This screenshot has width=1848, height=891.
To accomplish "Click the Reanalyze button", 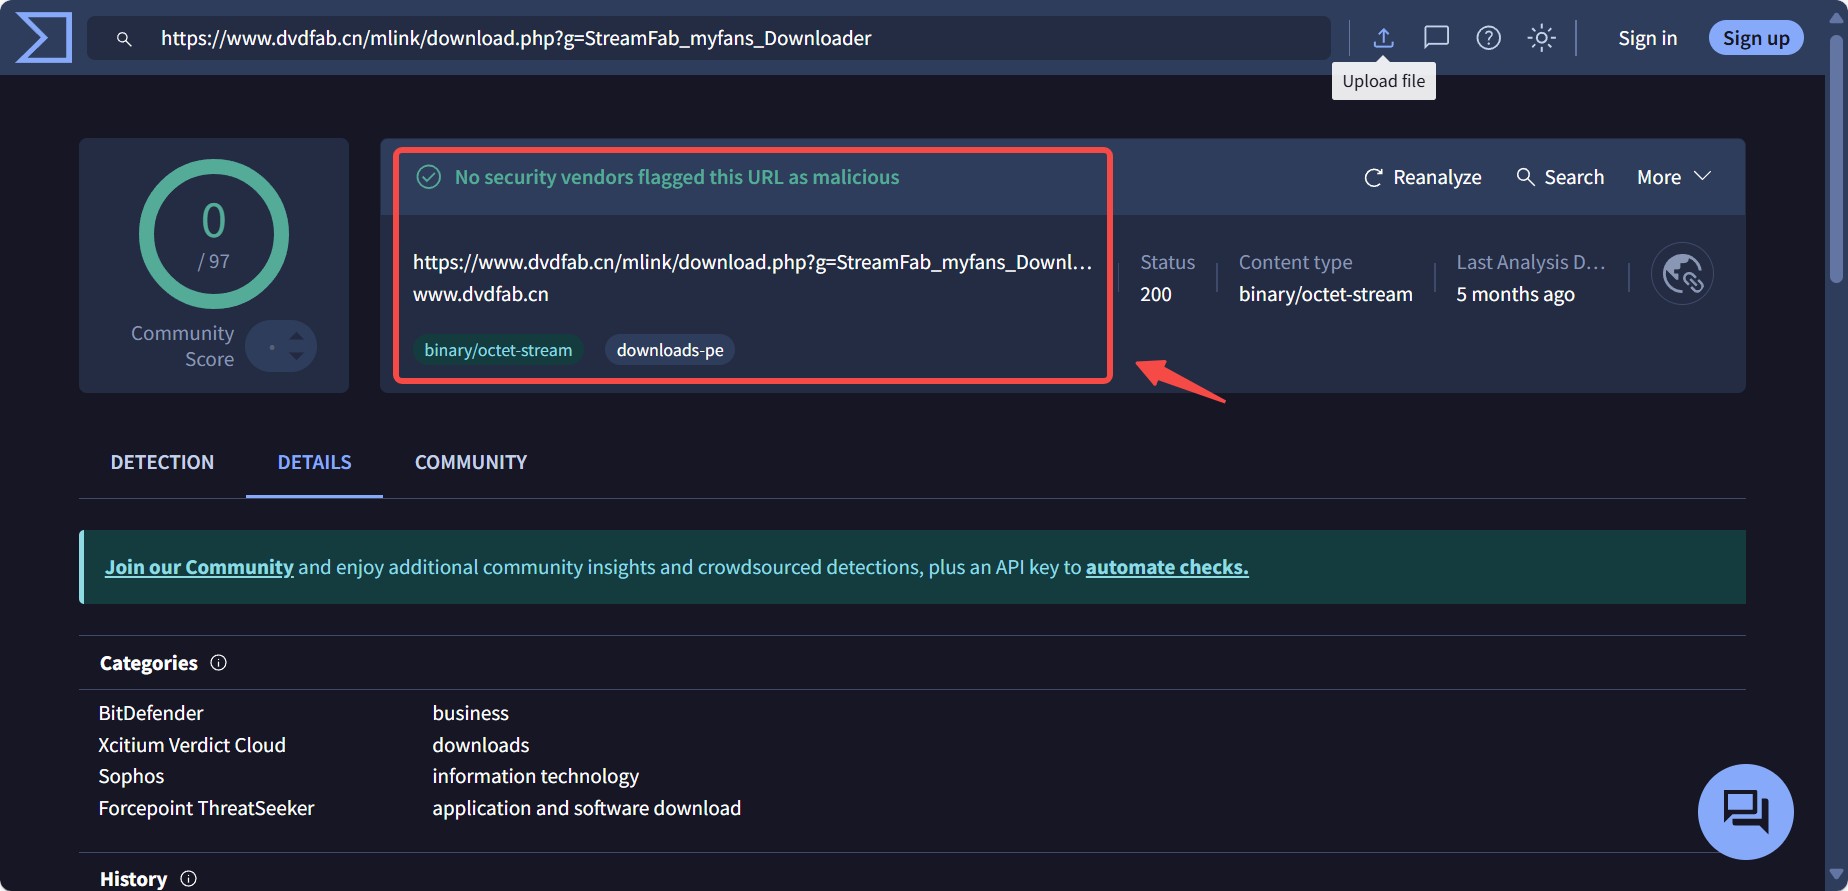I will (1422, 177).
